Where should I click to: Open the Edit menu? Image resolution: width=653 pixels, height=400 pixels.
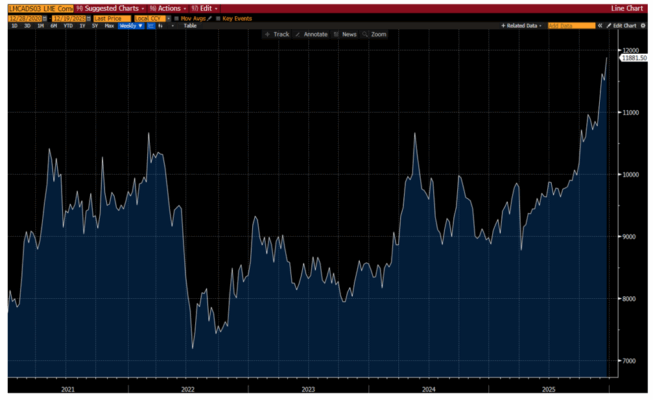pyautogui.click(x=206, y=8)
